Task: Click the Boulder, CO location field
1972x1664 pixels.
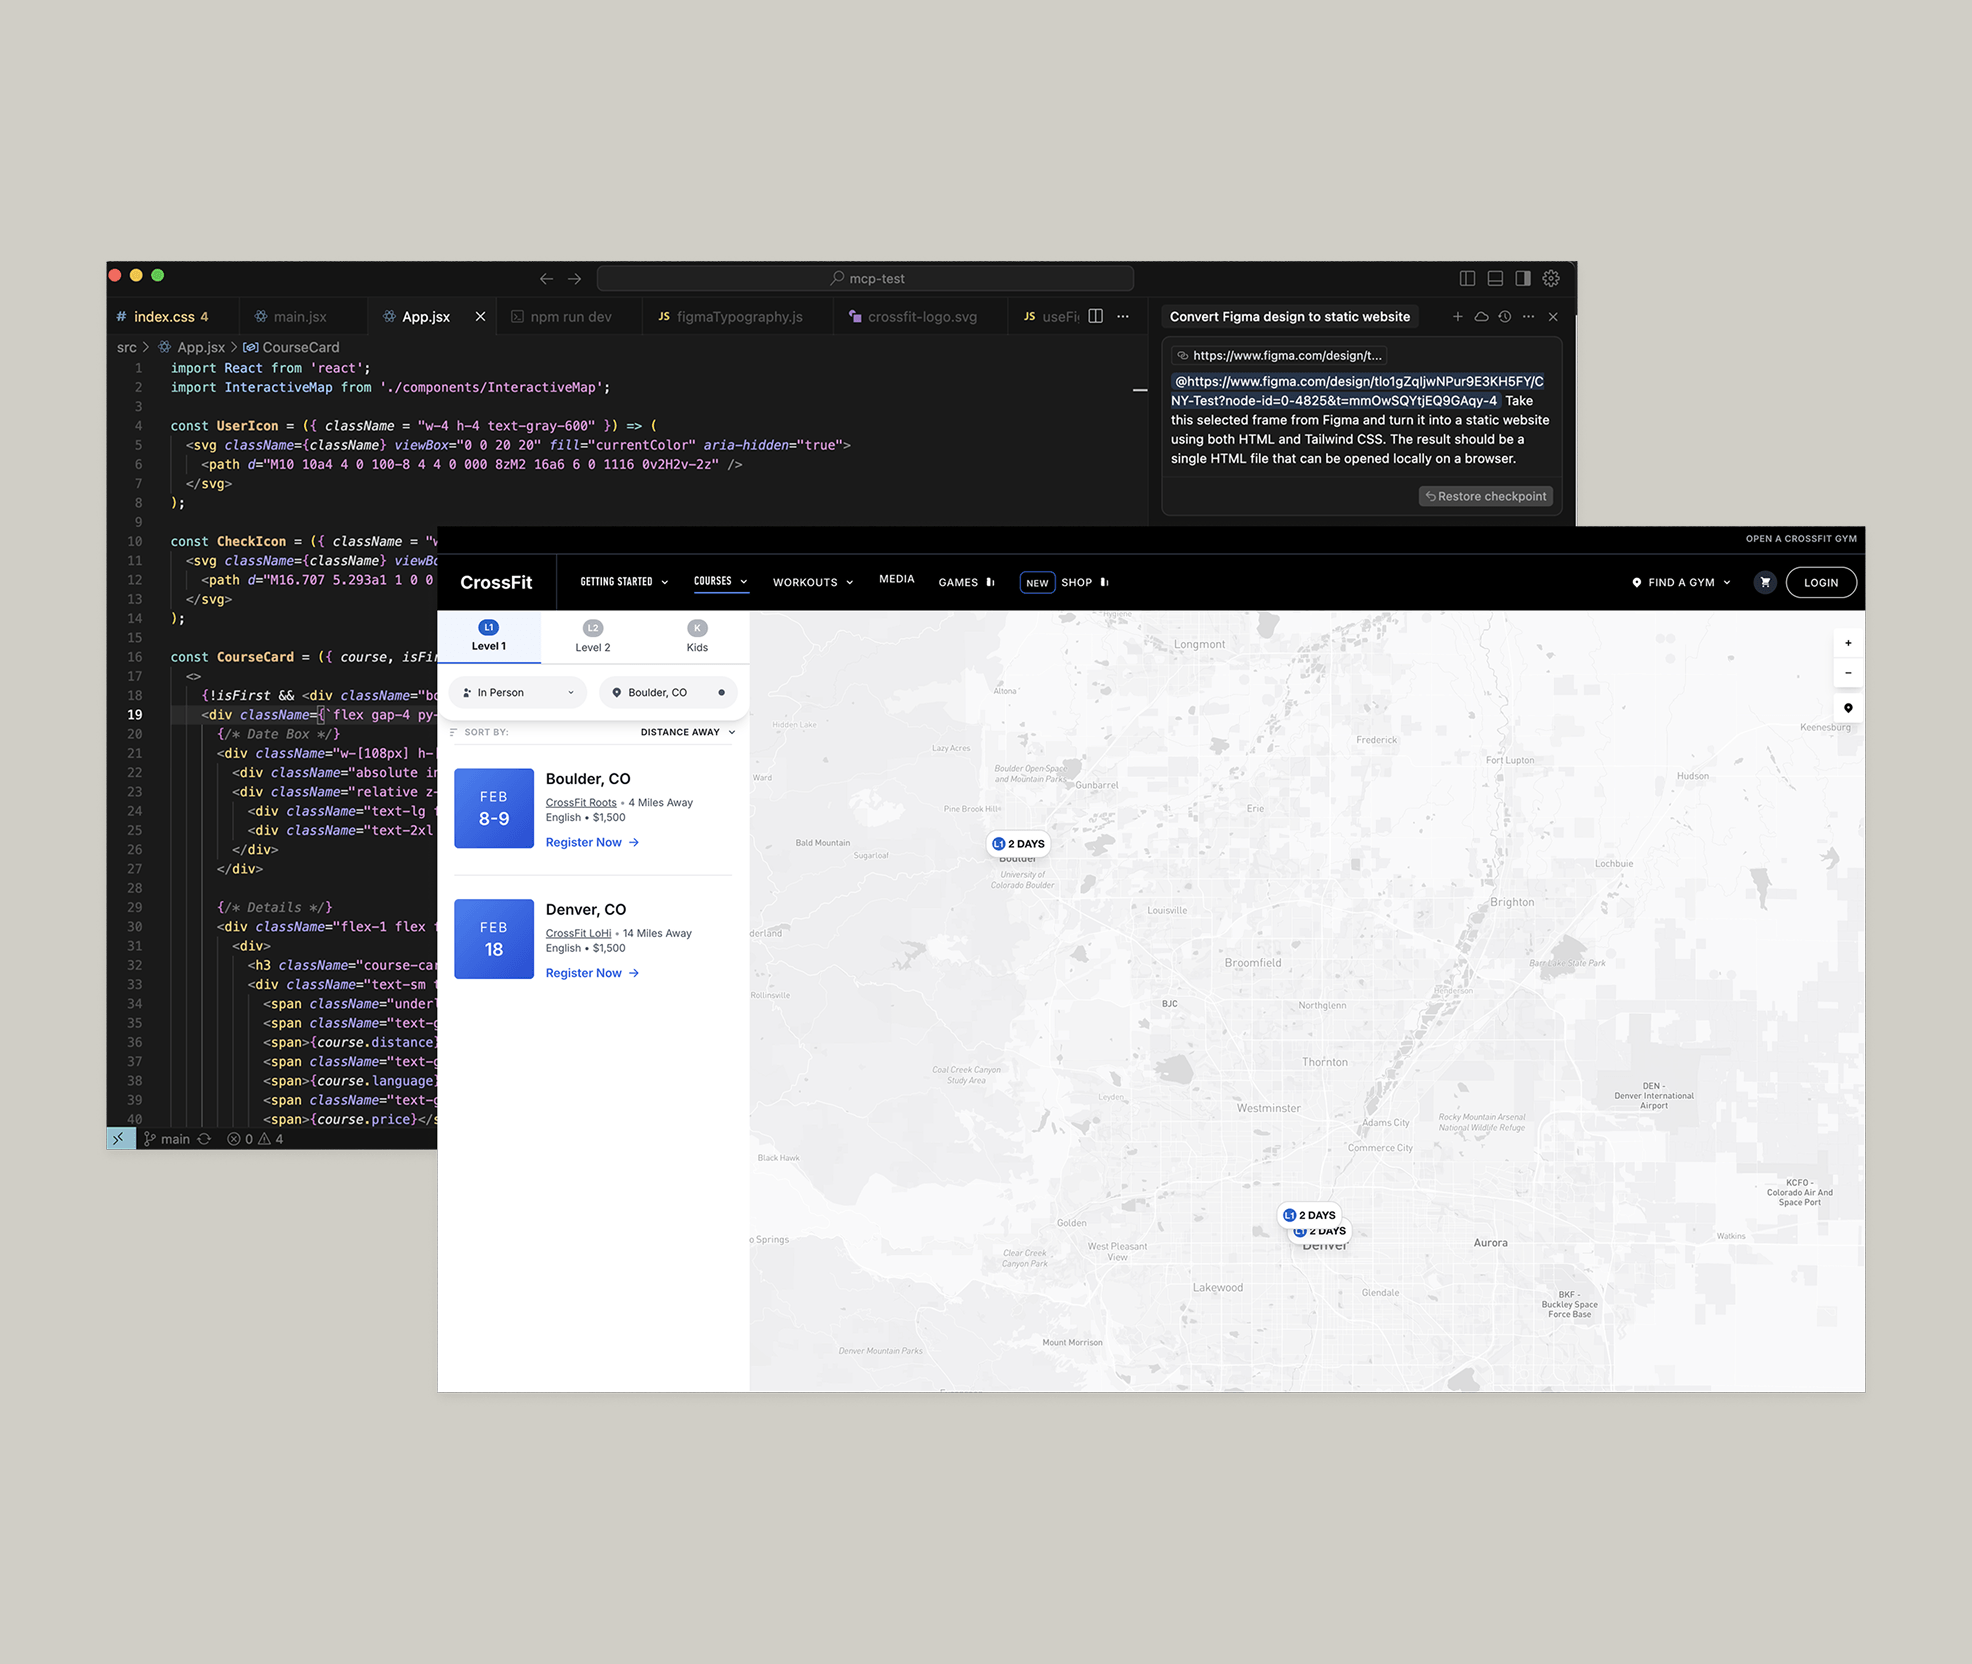Action: [x=668, y=693]
